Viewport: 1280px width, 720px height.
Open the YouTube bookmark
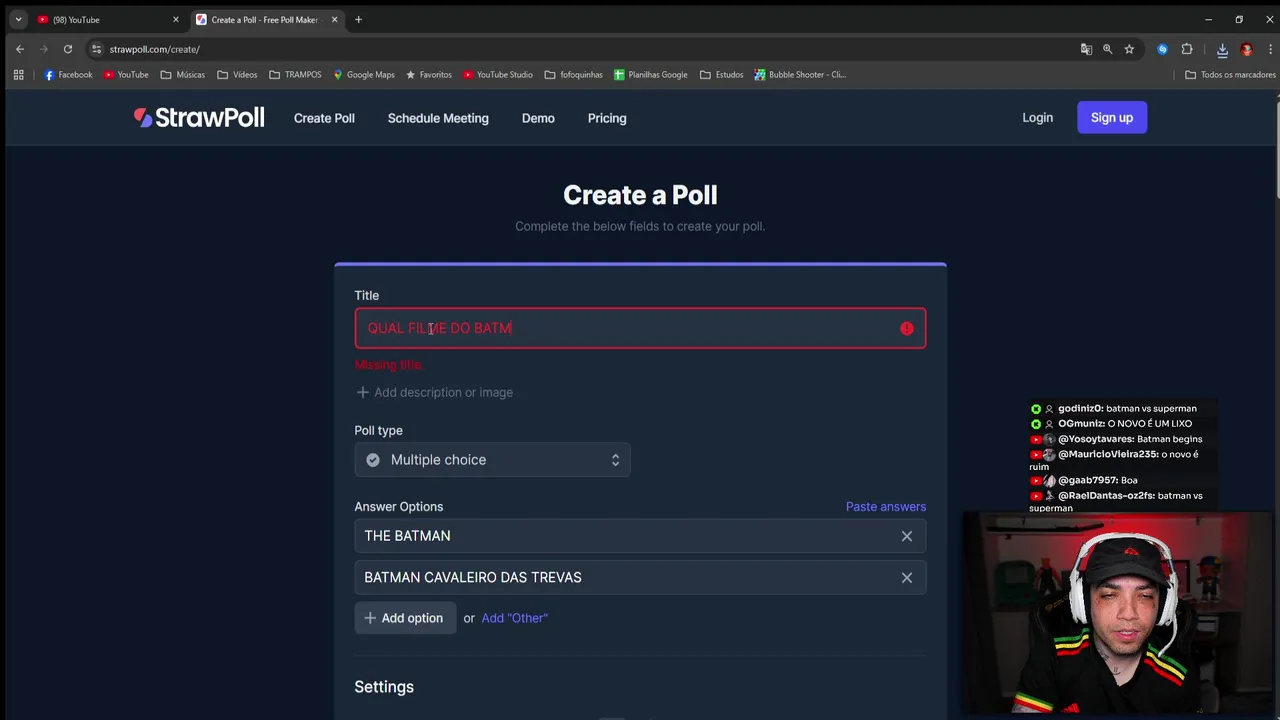pyautogui.click(x=126, y=75)
